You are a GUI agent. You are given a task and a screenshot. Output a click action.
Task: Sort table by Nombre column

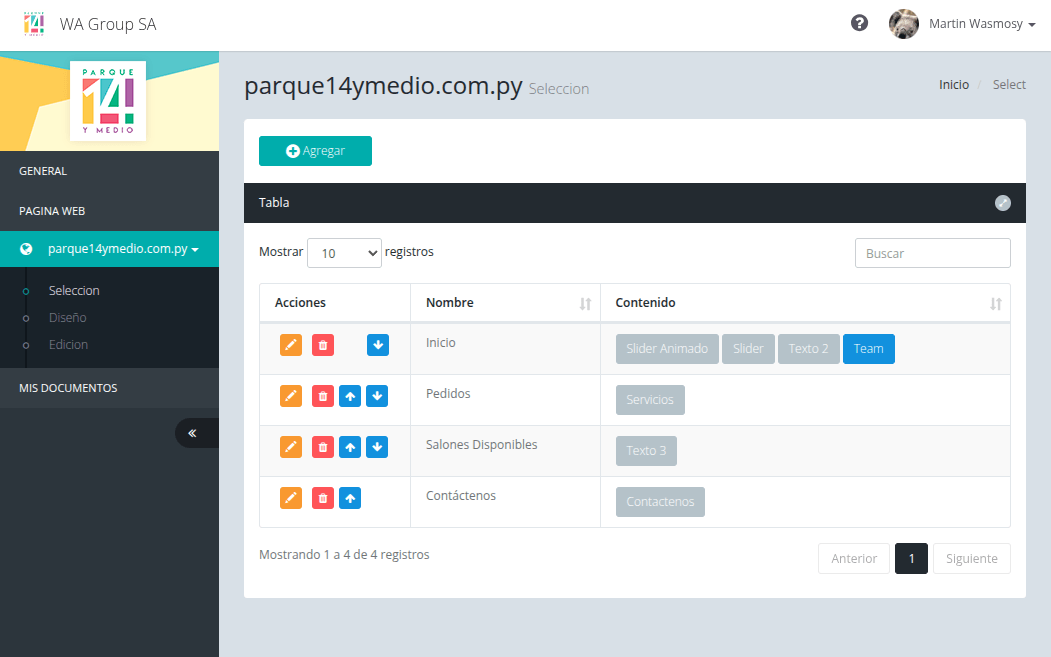click(505, 303)
